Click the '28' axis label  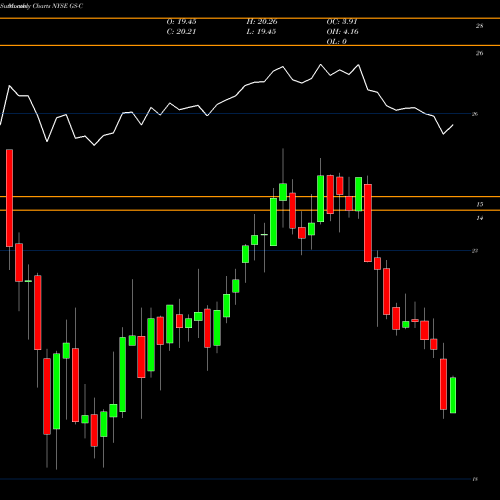point(479,26)
